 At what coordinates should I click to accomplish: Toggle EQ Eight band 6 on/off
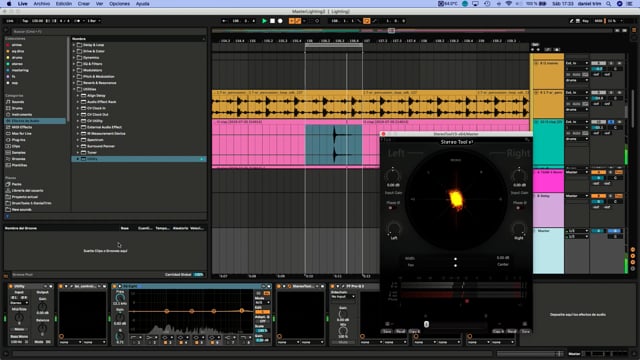click(213, 342)
